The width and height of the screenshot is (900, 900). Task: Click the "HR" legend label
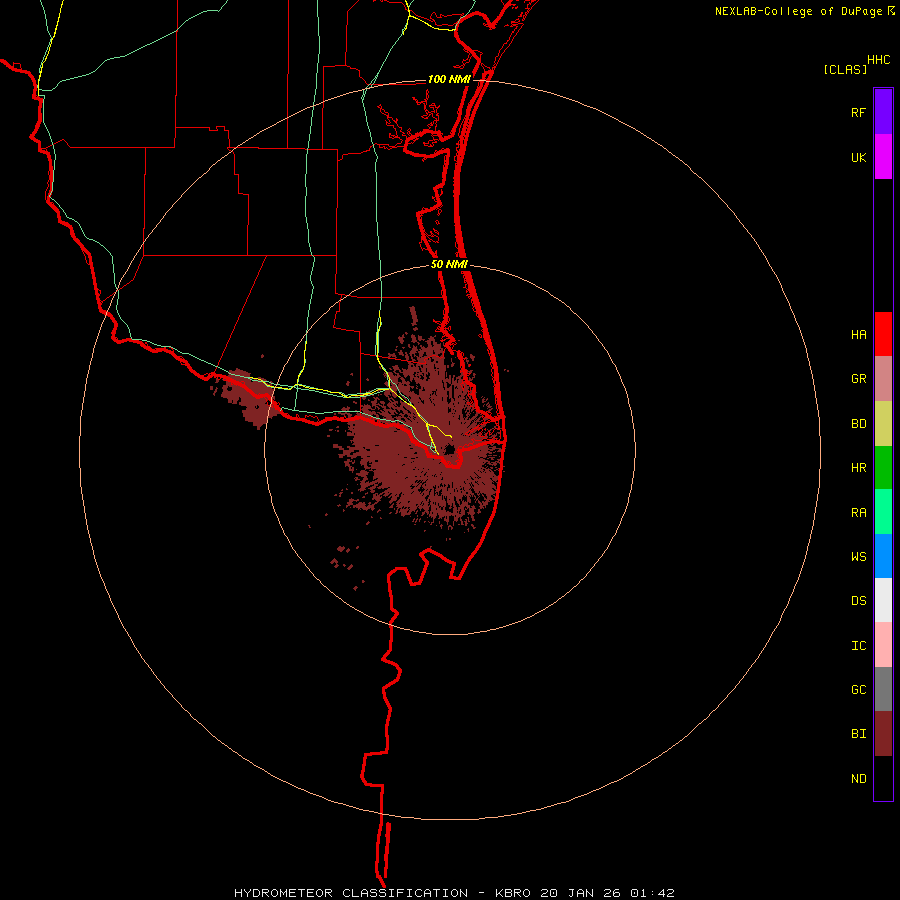point(858,468)
